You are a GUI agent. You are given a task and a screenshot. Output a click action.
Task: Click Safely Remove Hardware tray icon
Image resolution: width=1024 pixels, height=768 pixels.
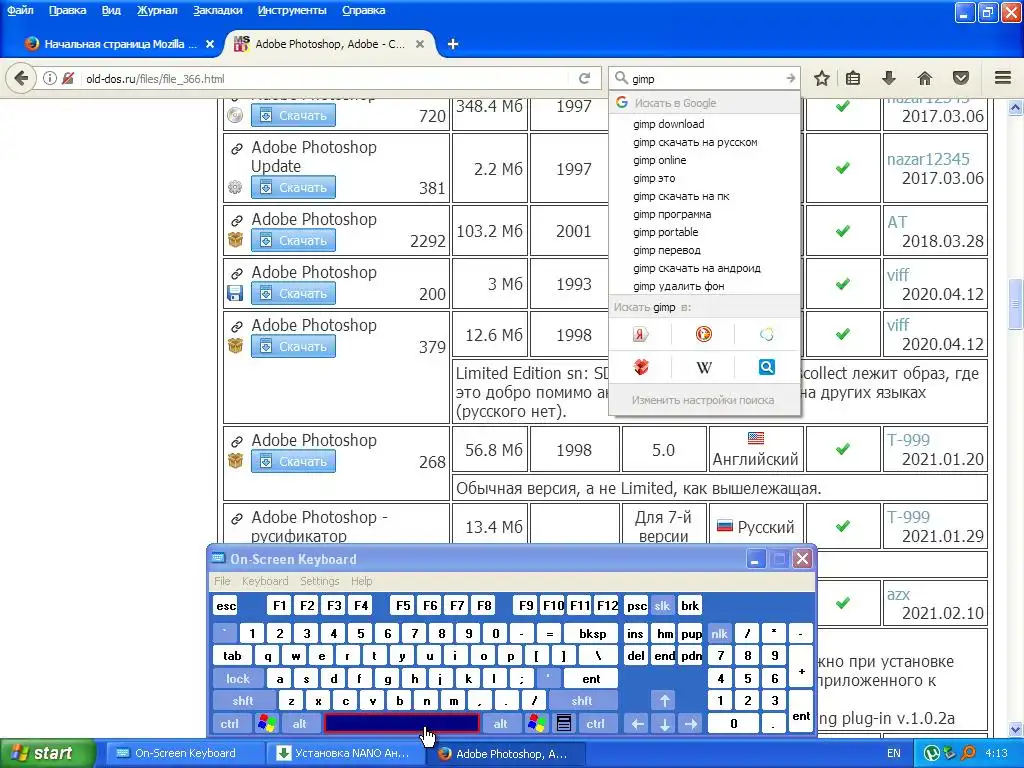click(950, 753)
